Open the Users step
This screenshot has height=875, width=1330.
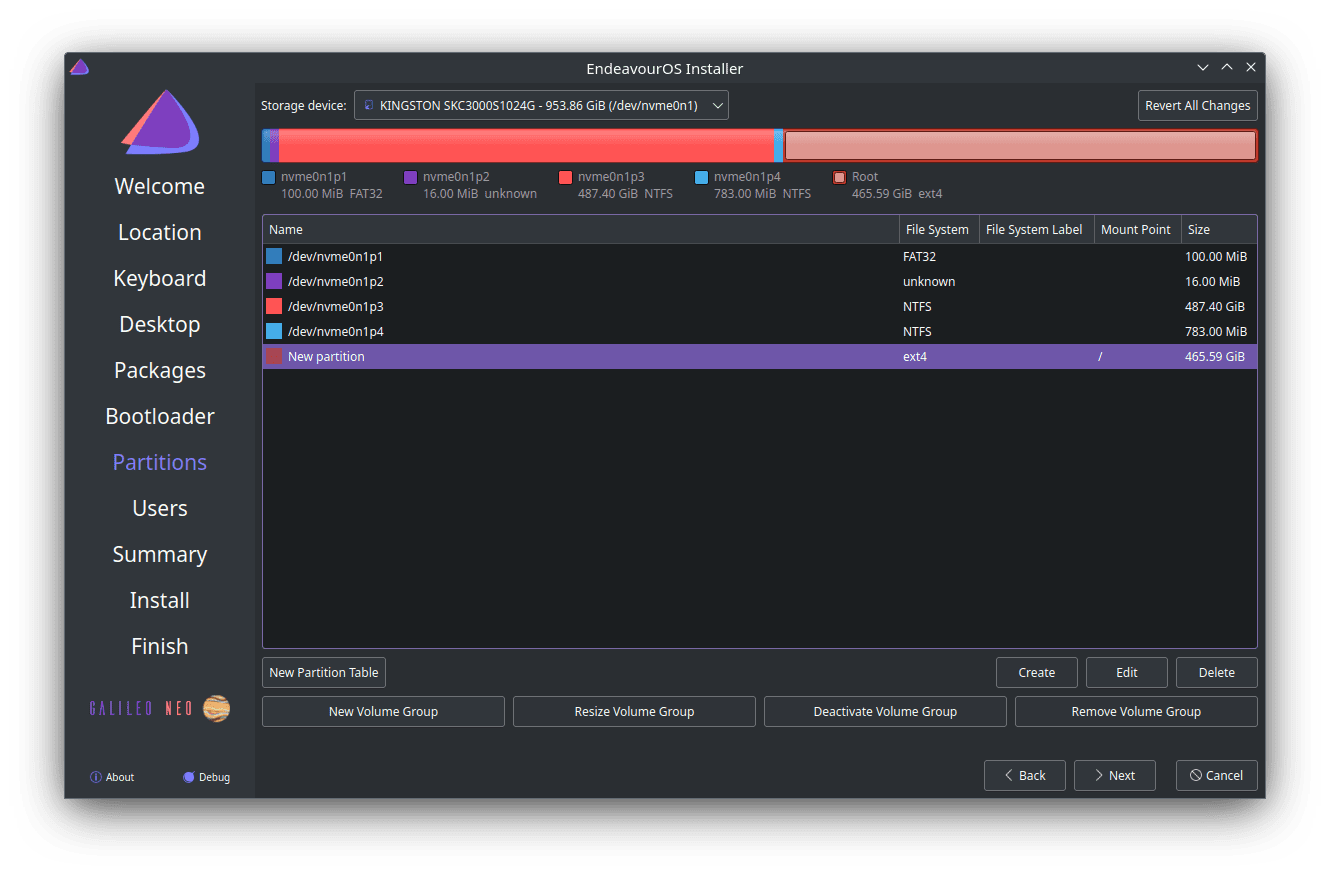click(x=160, y=508)
